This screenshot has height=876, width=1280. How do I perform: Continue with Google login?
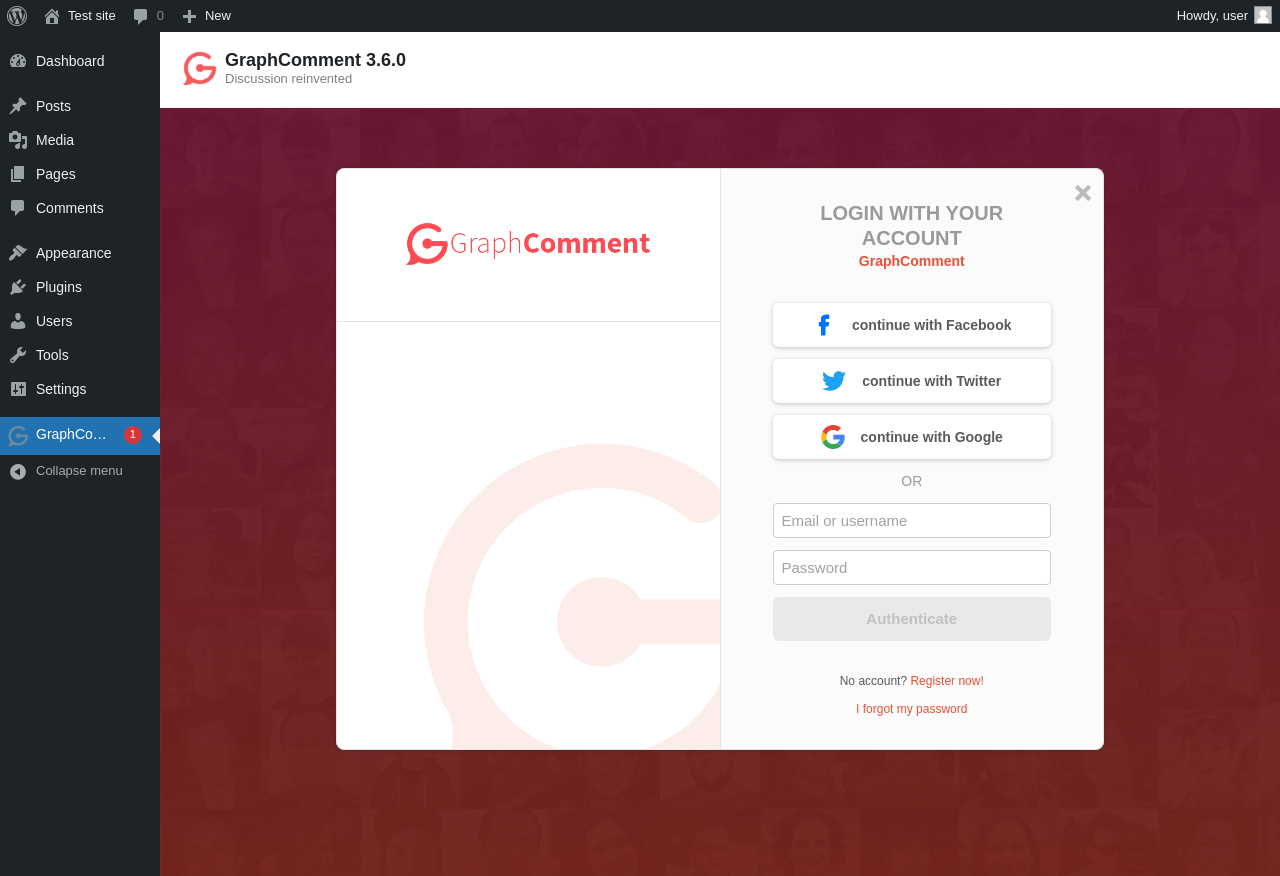coord(912,437)
